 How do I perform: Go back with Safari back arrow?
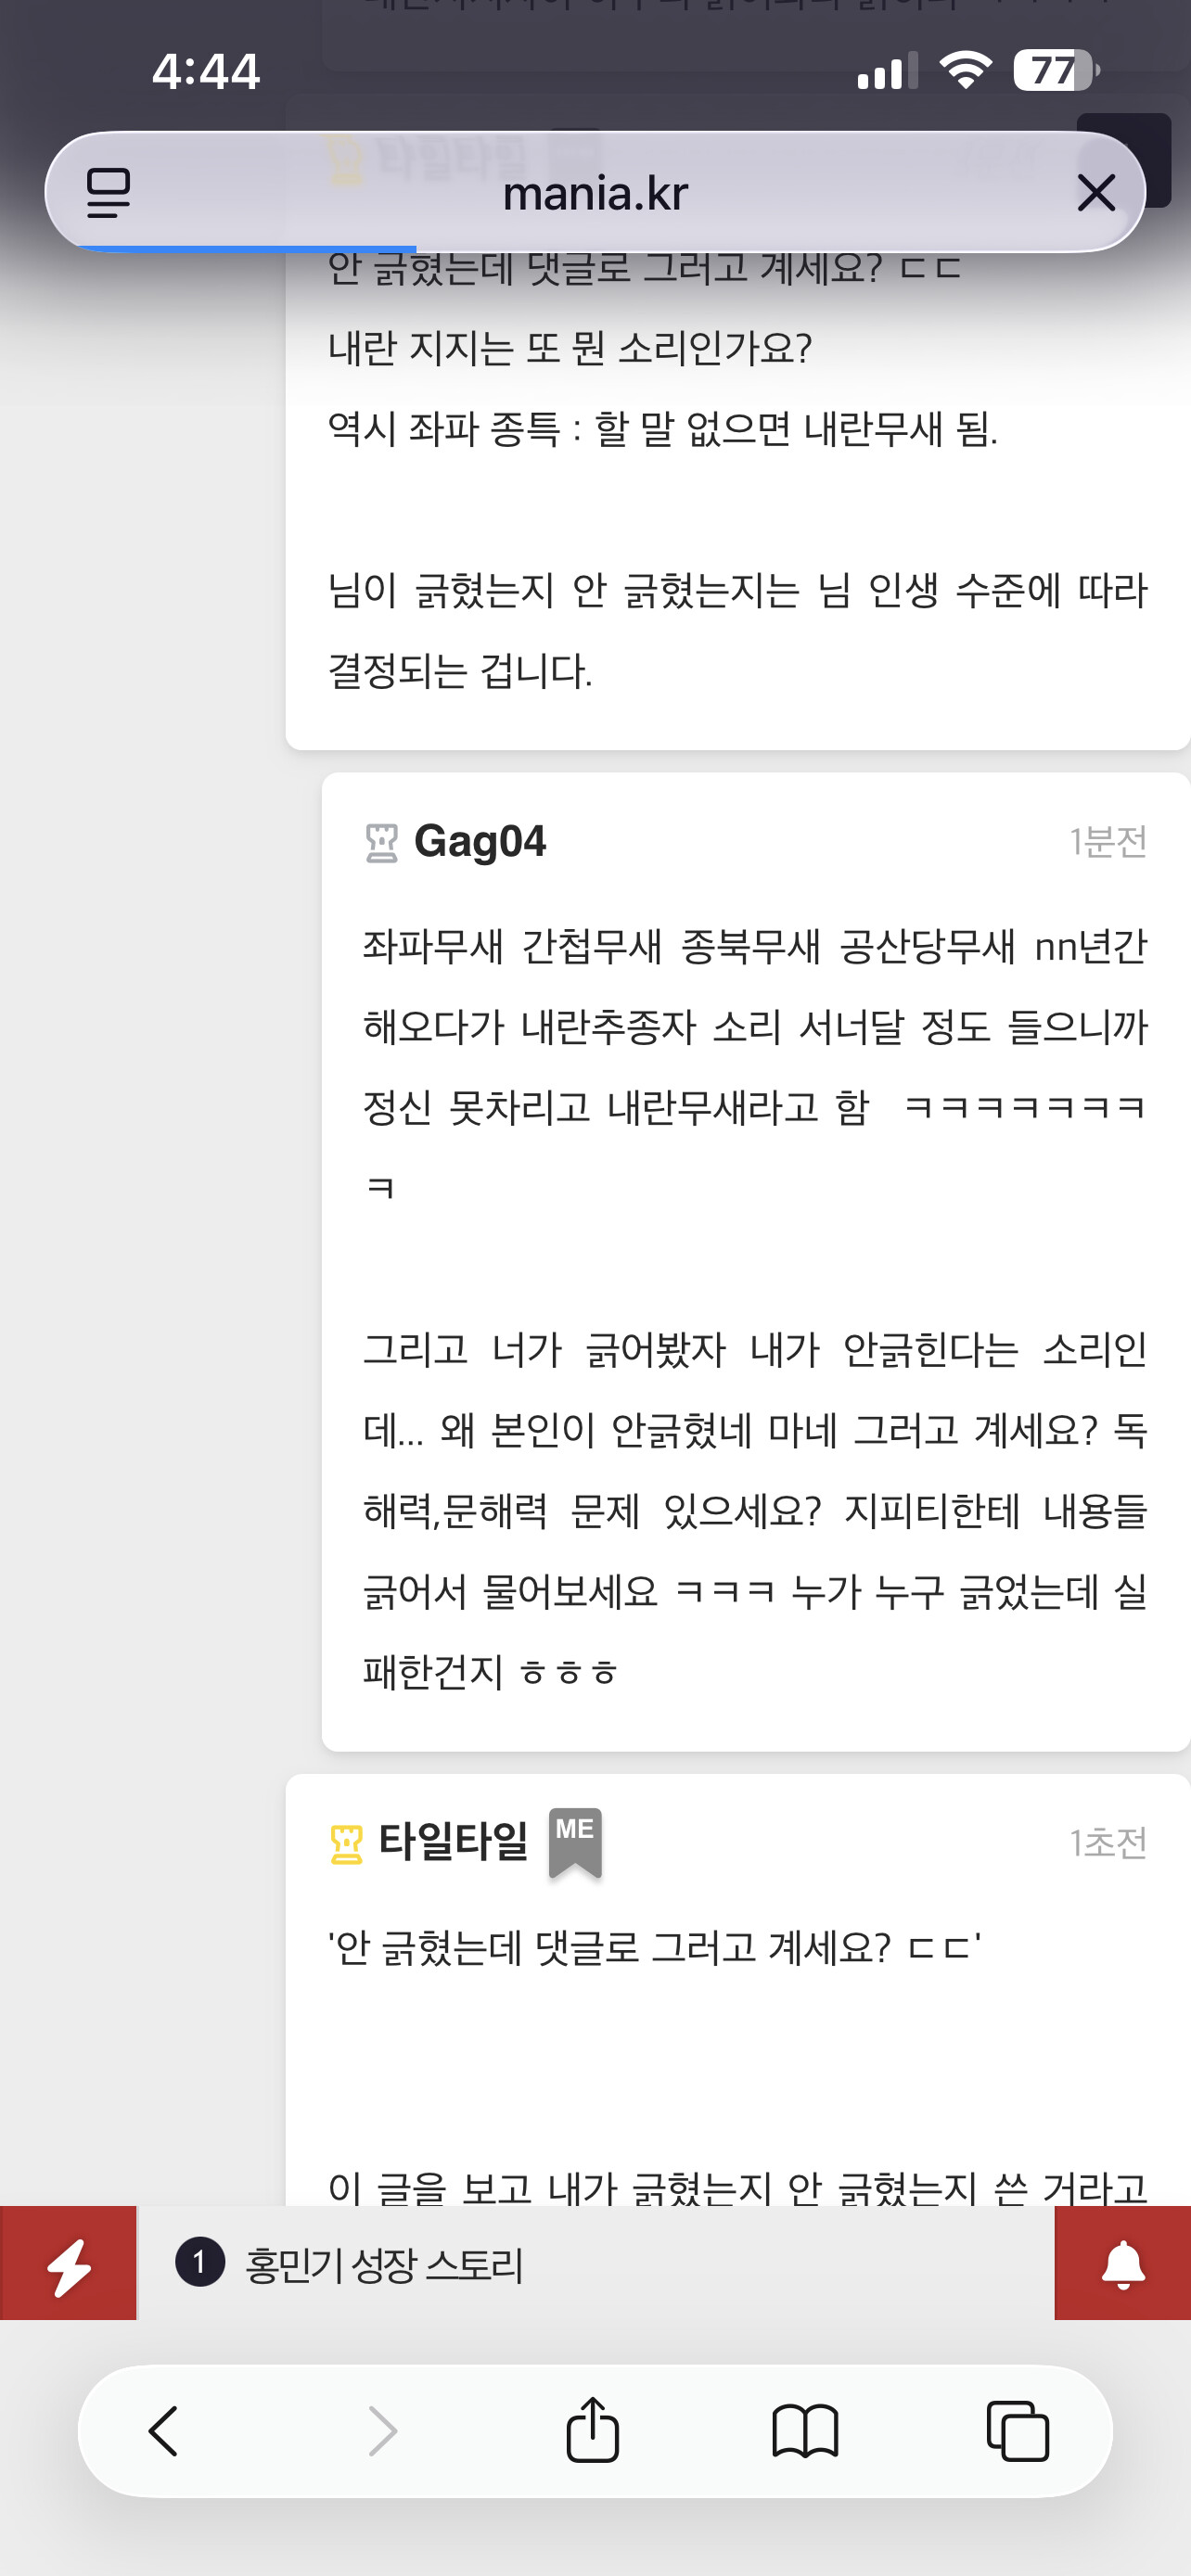163,2431
